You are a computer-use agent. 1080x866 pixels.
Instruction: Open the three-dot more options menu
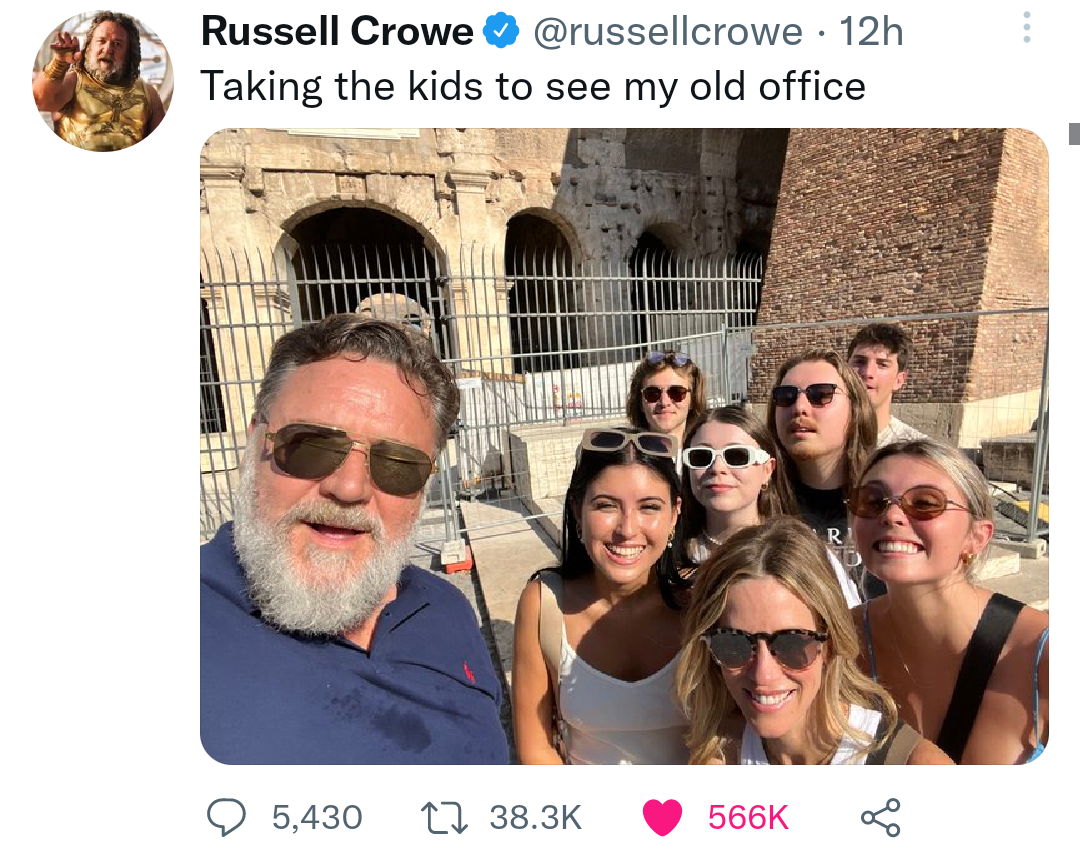[x=1026, y=28]
